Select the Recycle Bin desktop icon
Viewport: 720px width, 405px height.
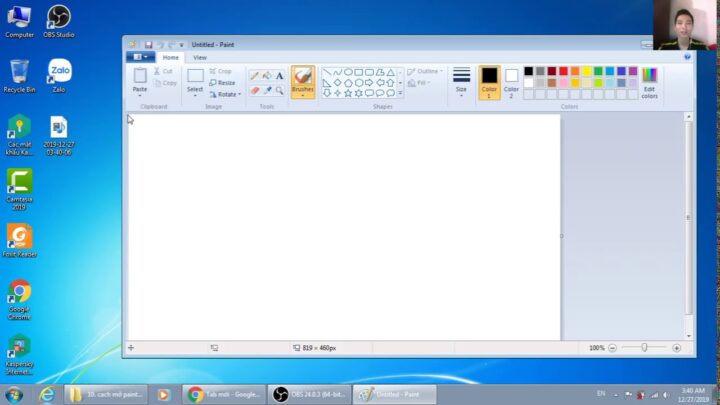coord(19,76)
